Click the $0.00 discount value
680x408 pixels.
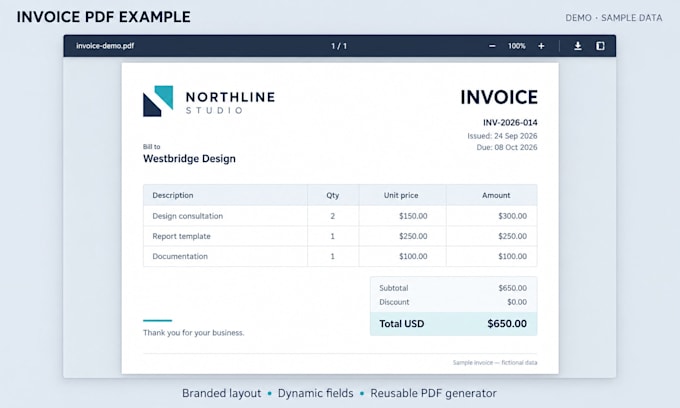point(517,302)
